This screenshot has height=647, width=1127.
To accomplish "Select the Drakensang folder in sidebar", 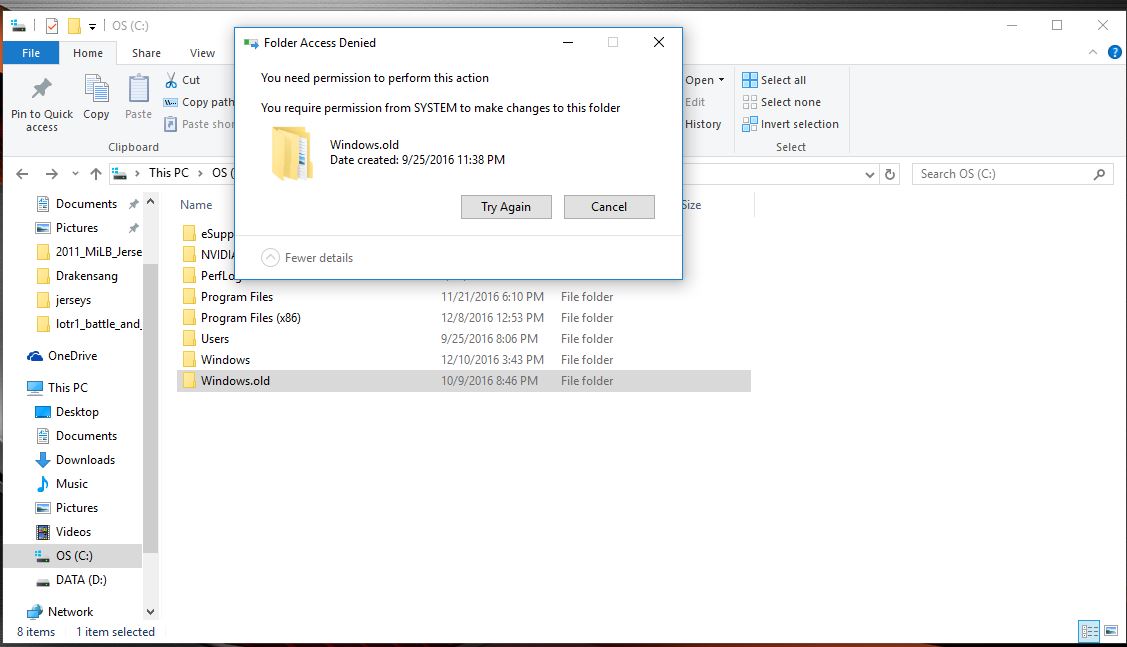I will 78,276.
